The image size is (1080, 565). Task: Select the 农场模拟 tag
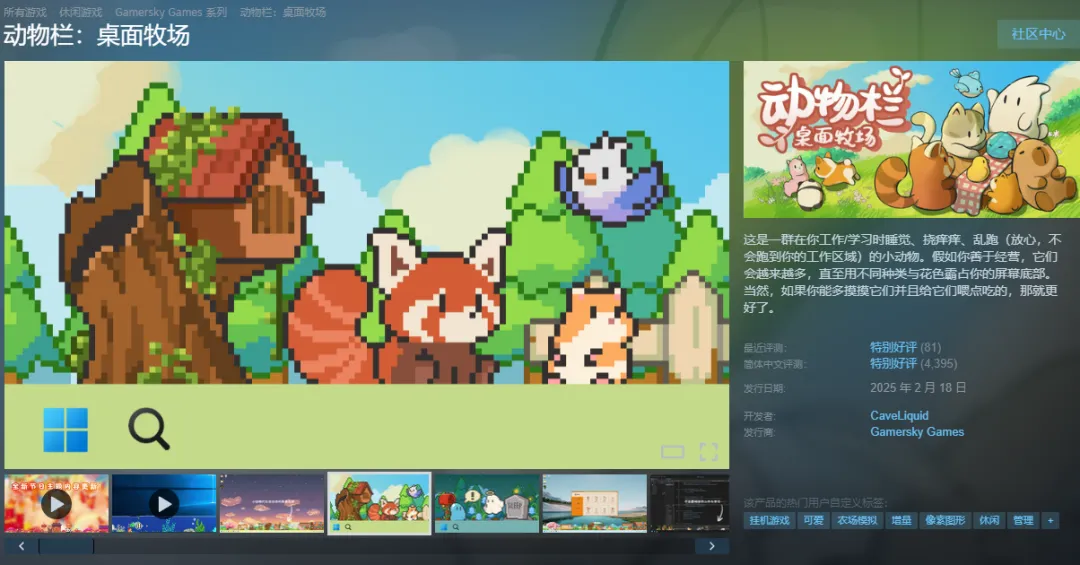(858, 520)
